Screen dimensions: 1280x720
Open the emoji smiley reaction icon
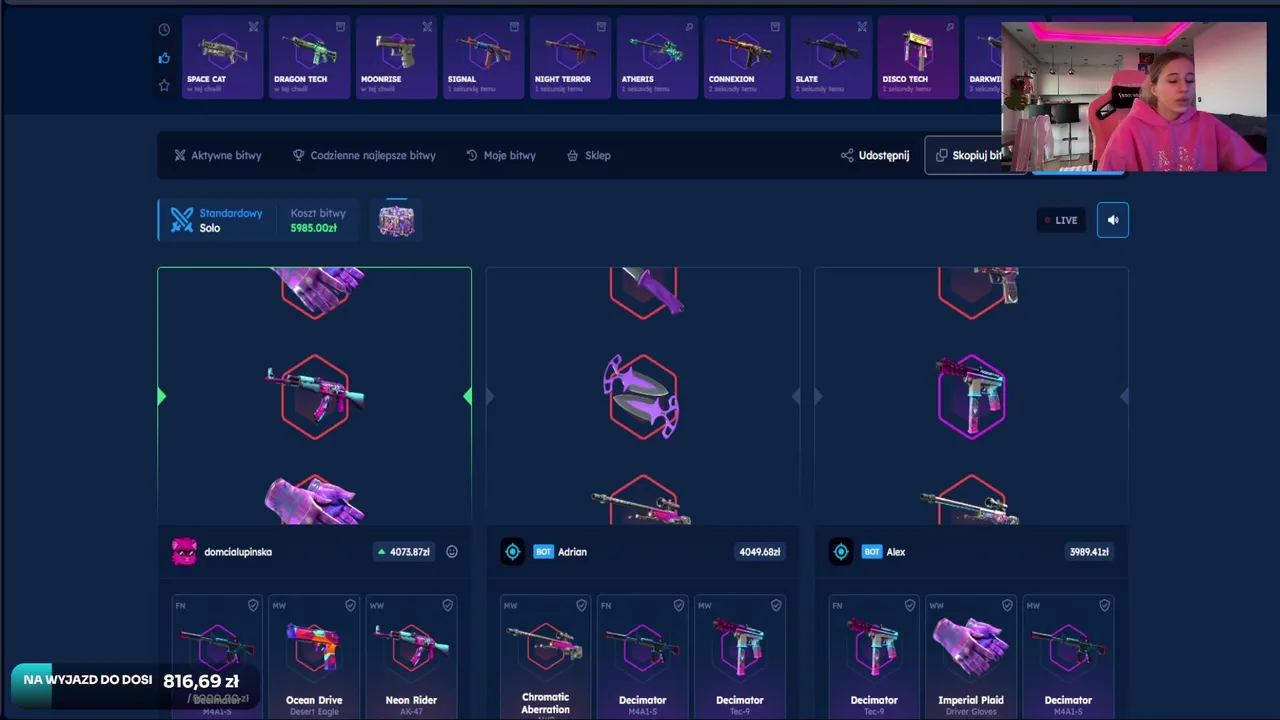coord(452,552)
